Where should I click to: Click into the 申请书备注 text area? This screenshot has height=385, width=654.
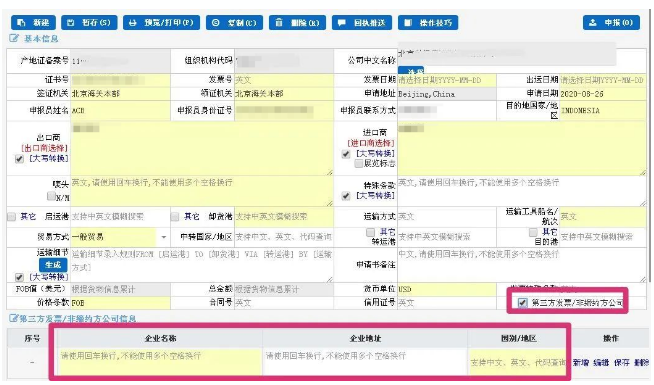tap(522, 265)
